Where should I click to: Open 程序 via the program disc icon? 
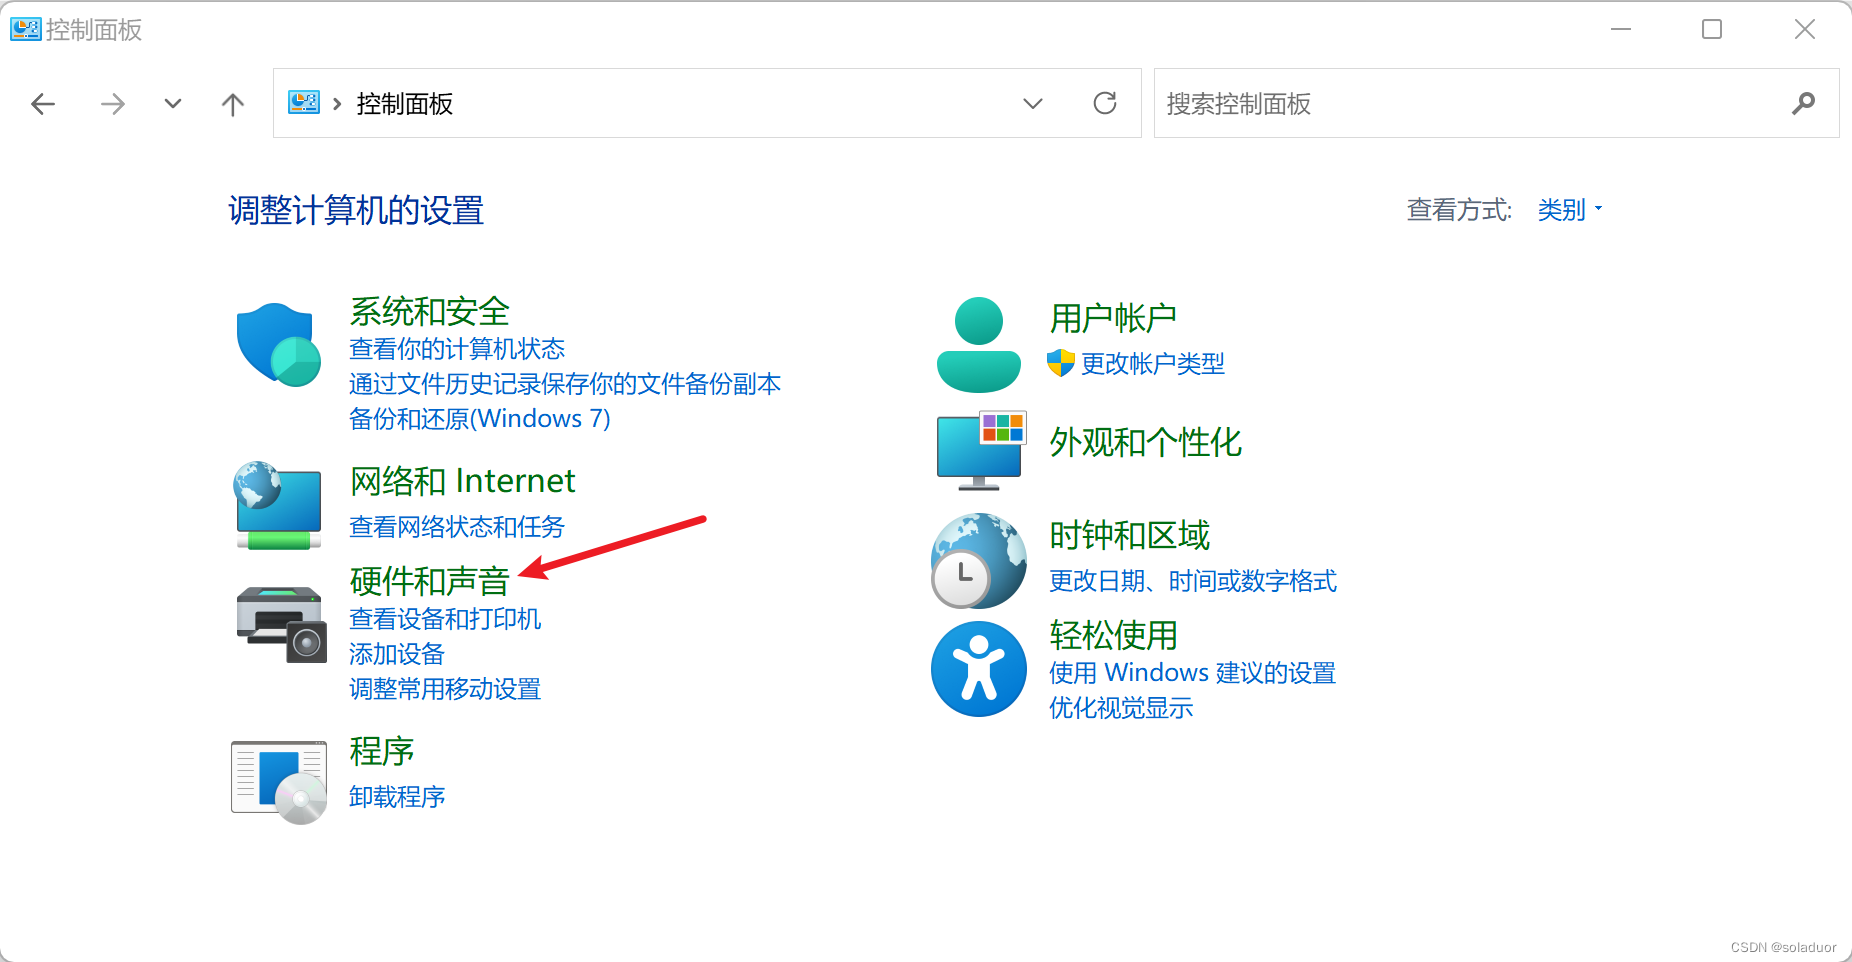(279, 780)
